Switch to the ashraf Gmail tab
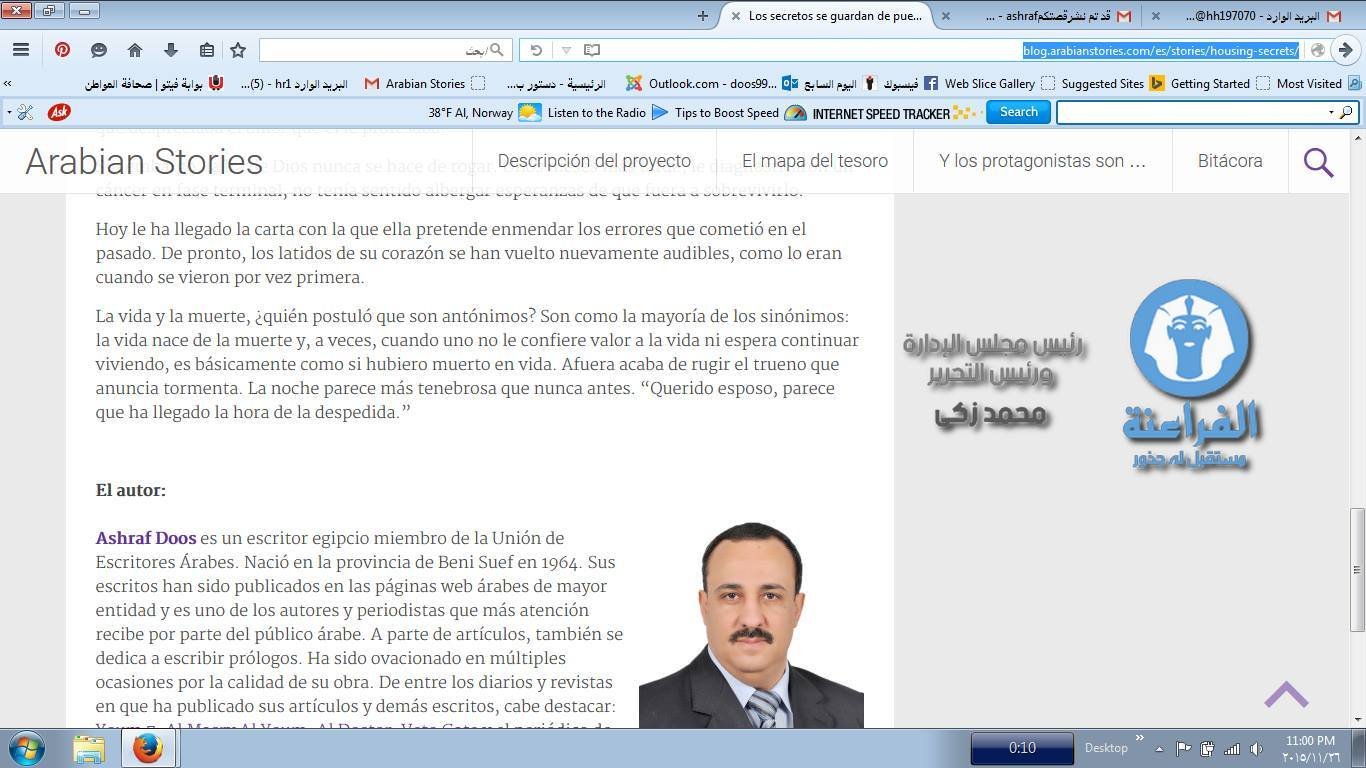The height and width of the screenshot is (768, 1366). (1050, 16)
